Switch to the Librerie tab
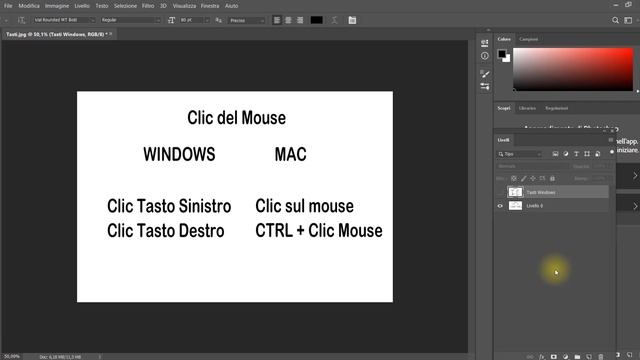This screenshot has height=360, width=640. pyautogui.click(x=527, y=108)
